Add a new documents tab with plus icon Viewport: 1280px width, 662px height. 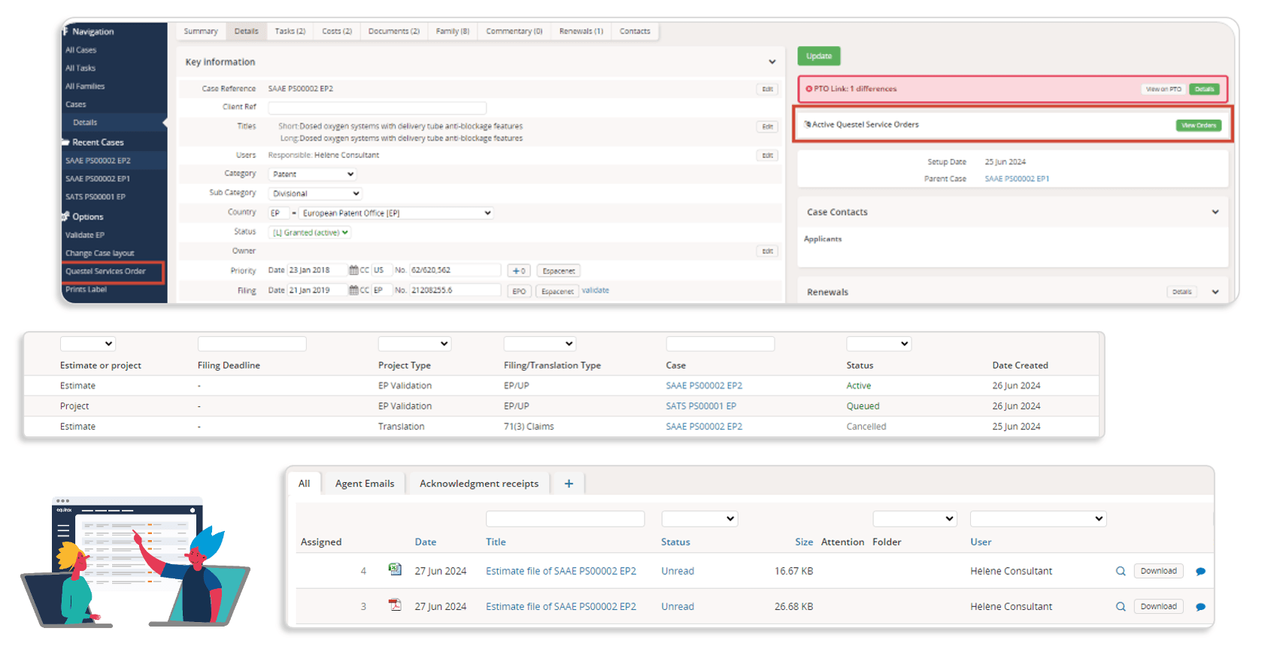568,483
